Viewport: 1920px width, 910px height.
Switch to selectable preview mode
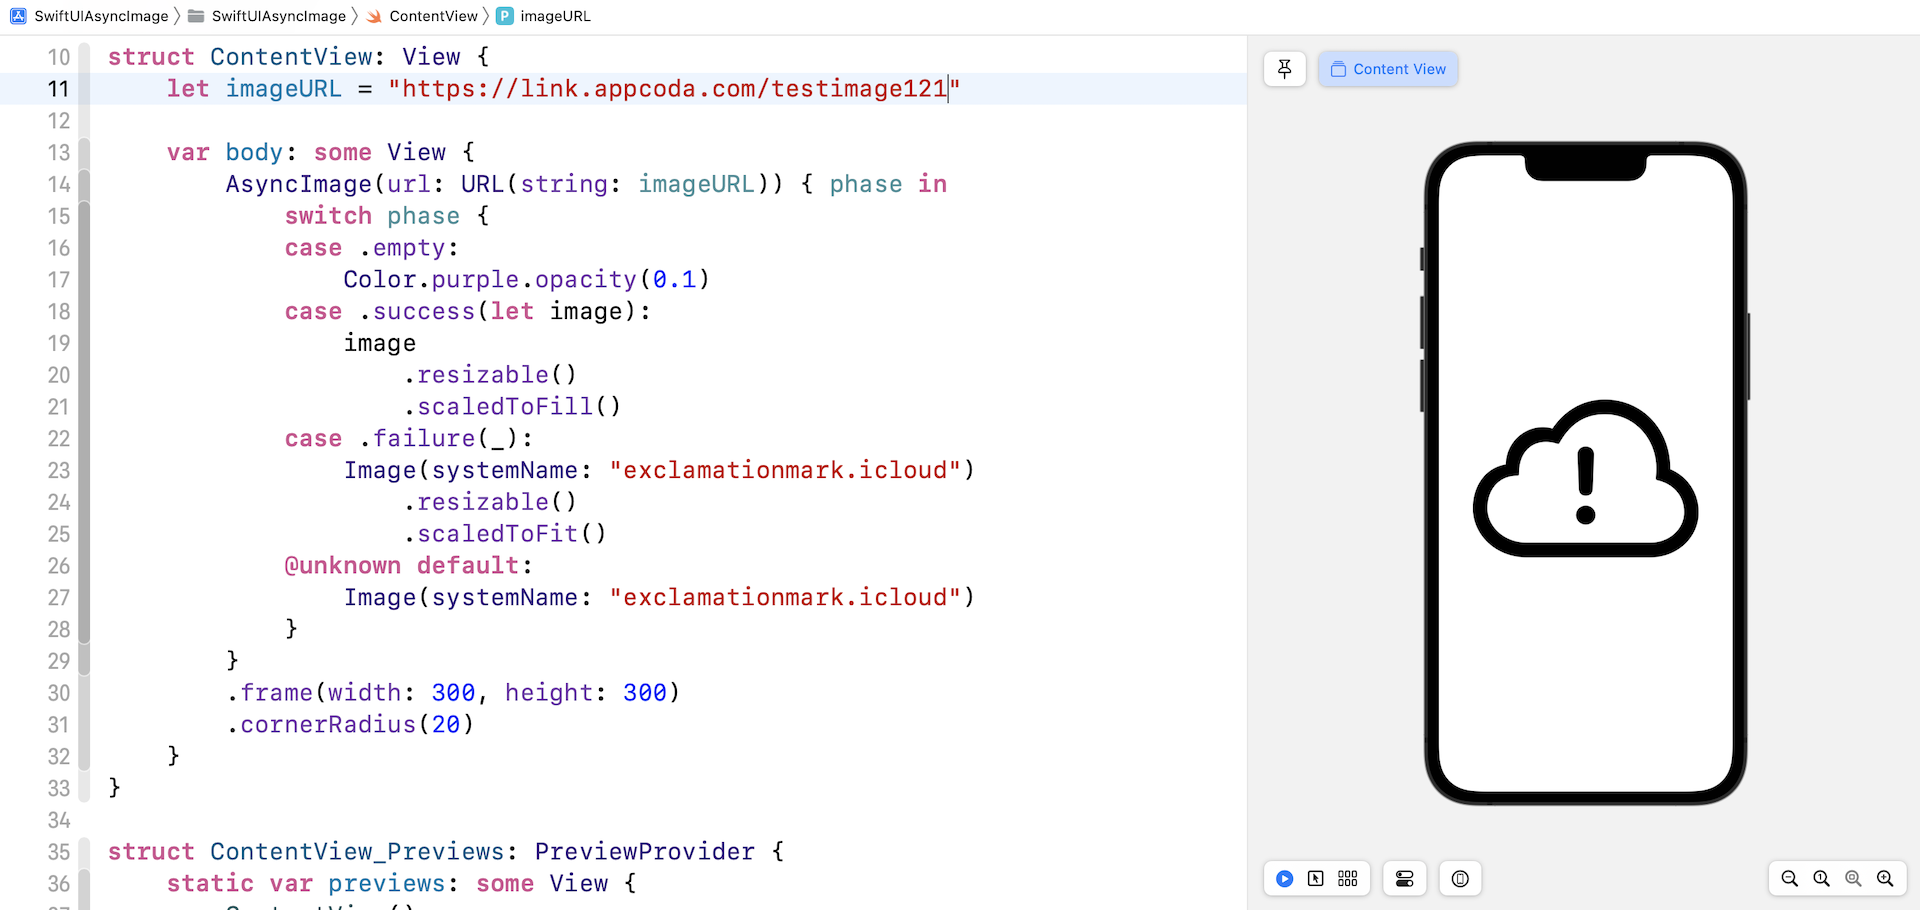click(1316, 879)
